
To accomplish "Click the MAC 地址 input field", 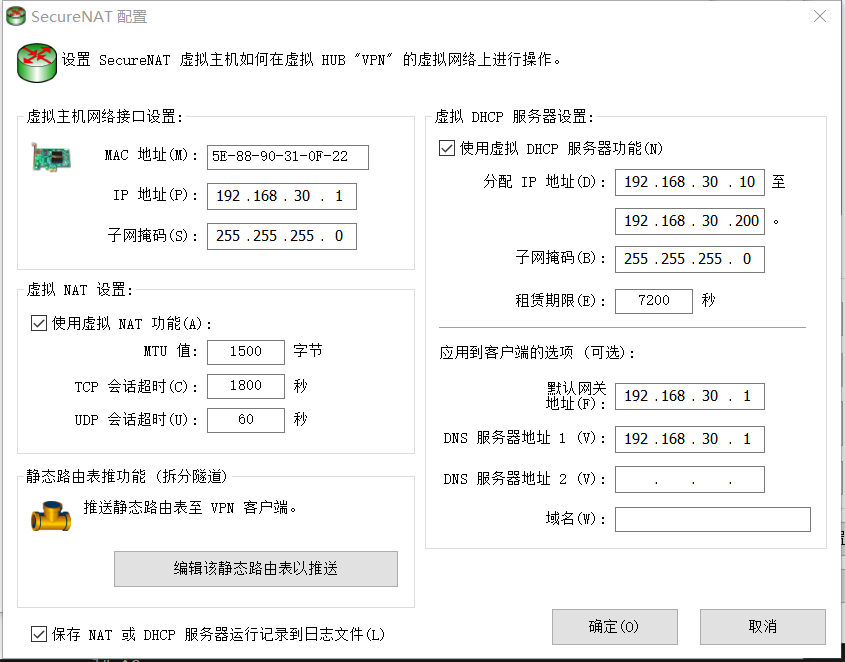I will click(288, 157).
